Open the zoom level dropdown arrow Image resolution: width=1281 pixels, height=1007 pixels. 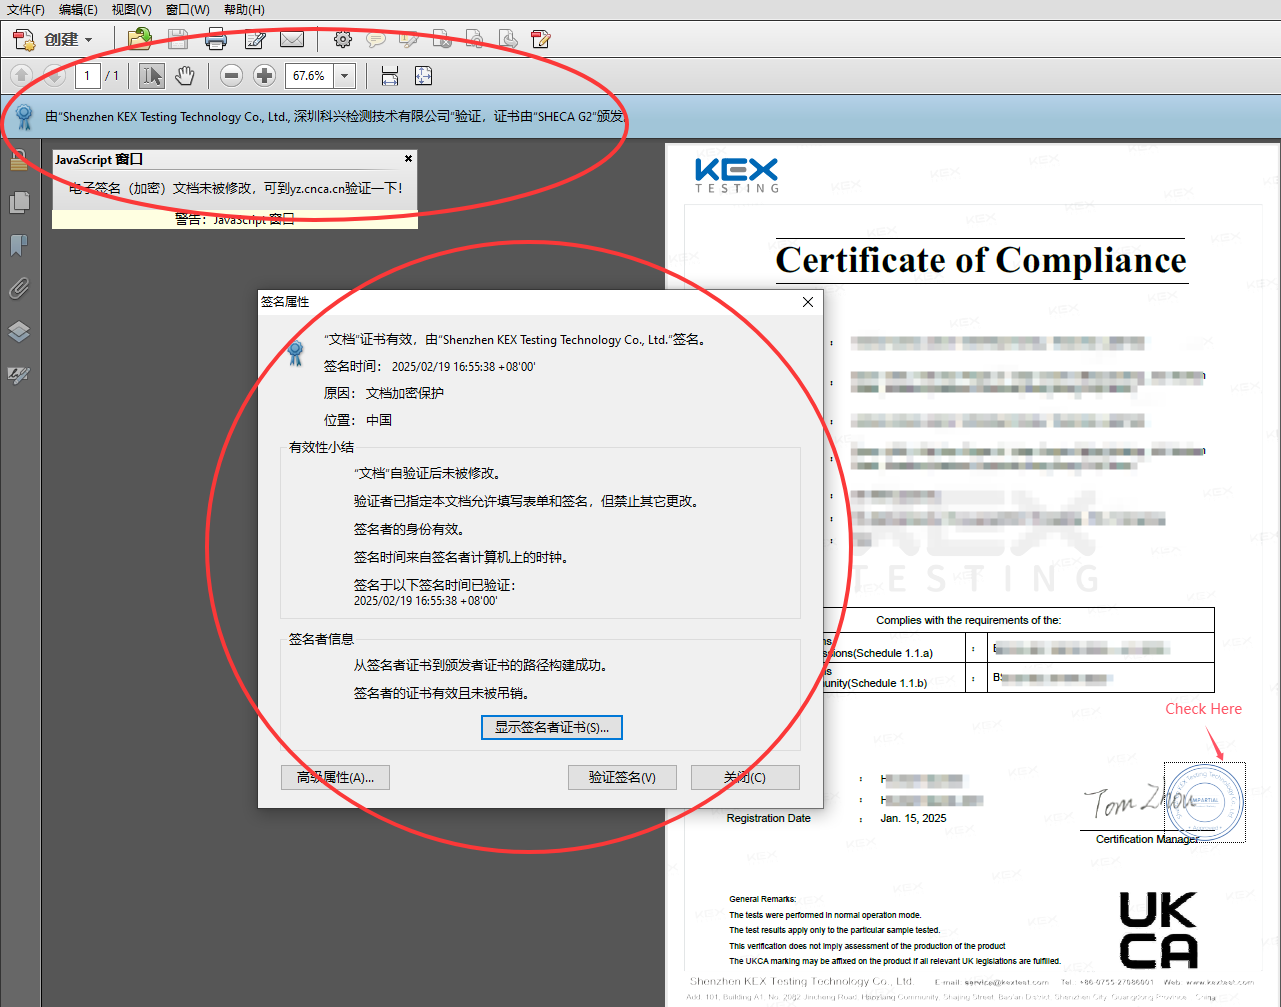click(345, 76)
